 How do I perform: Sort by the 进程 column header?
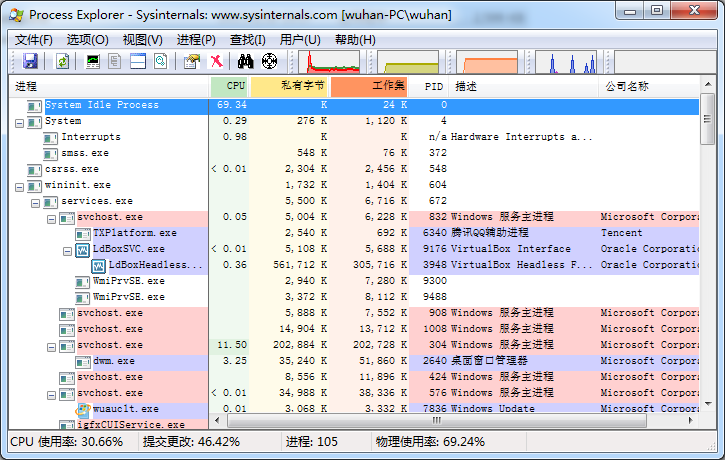(x=109, y=86)
